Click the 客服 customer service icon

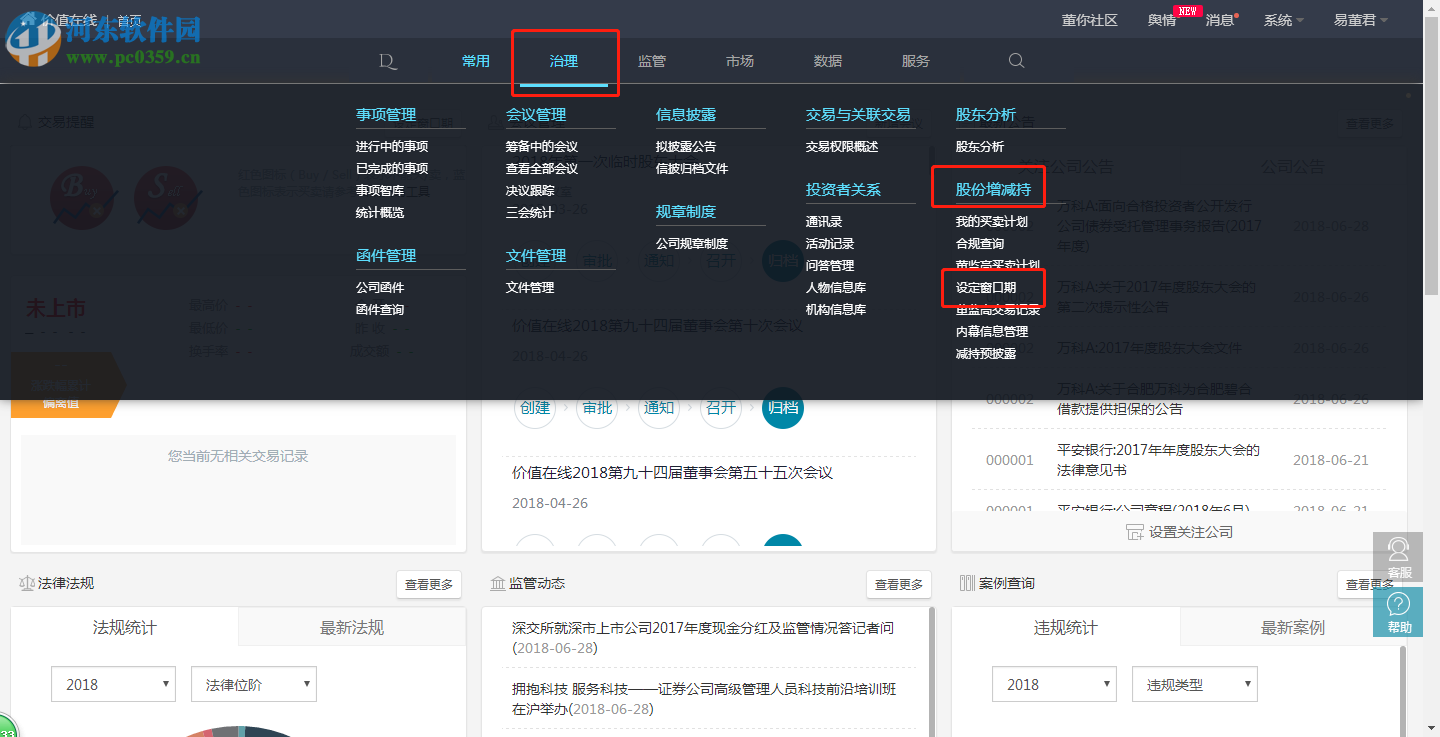coord(1398,557)
